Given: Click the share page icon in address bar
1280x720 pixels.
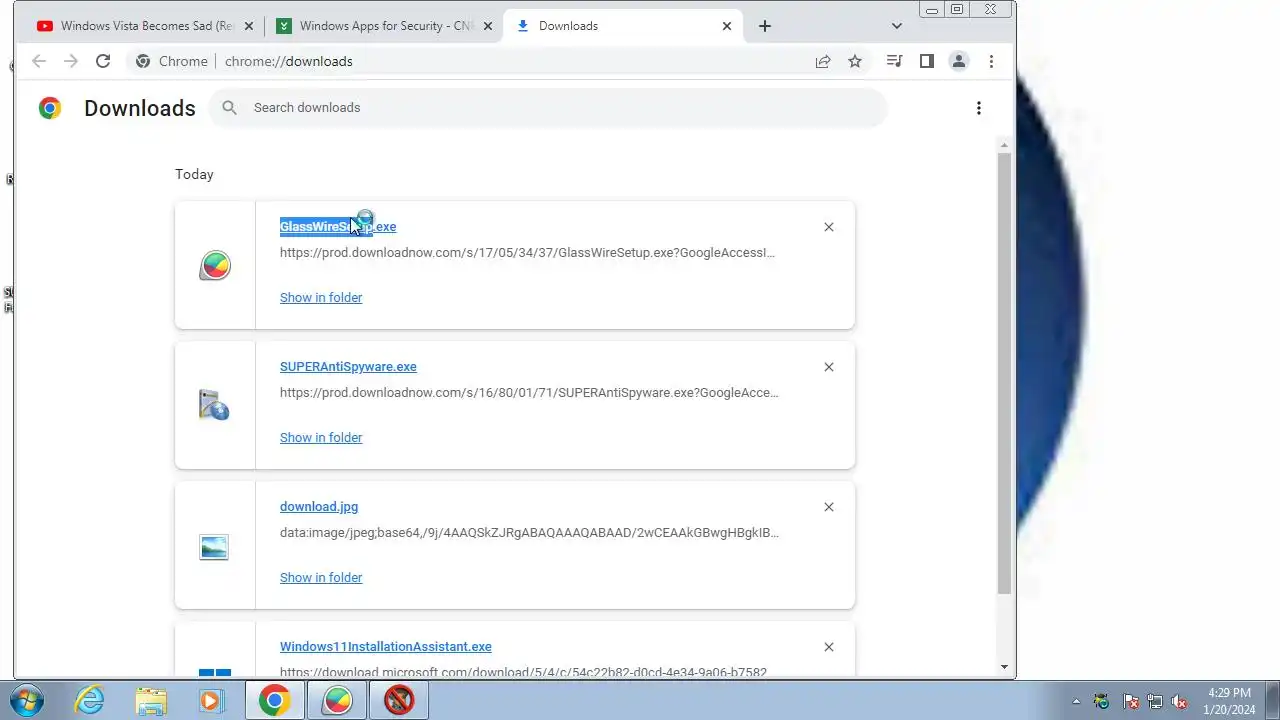Looking at the screenshot, I should point(823,61).
